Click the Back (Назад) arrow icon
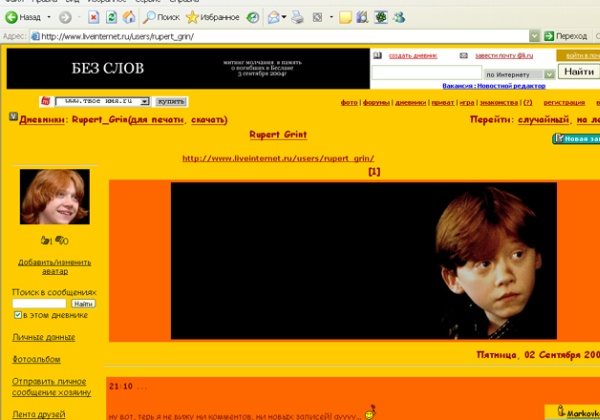This screenshot has height=420, width=600. tap(11, 17)
